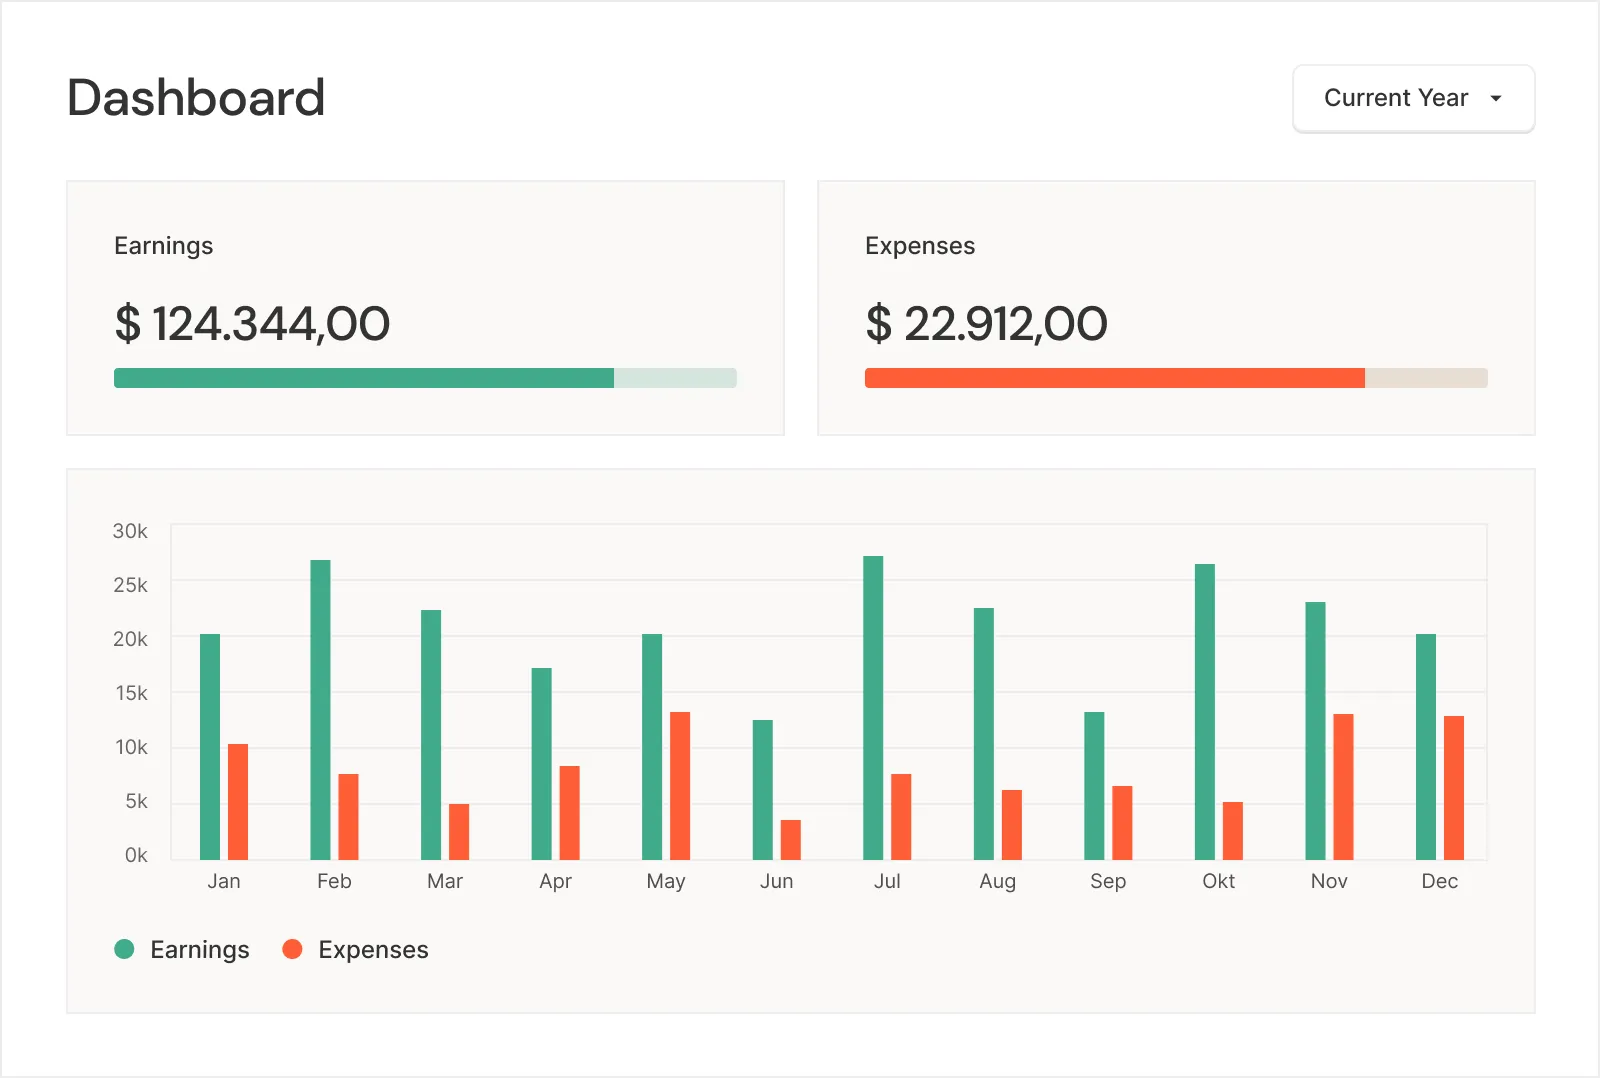Click the Dec expenses bar
This screenshot has height=1078, width=1600.
coord(1454,788)
